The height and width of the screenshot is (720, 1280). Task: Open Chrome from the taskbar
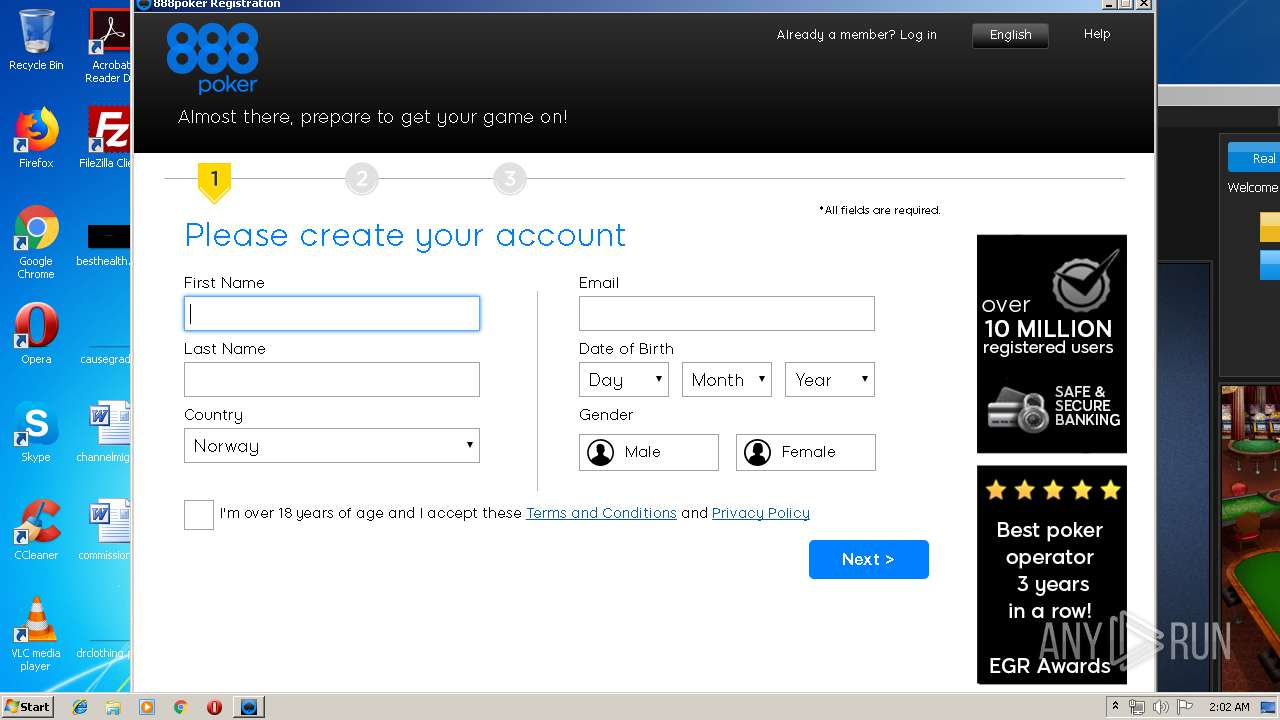click(180, 707)
